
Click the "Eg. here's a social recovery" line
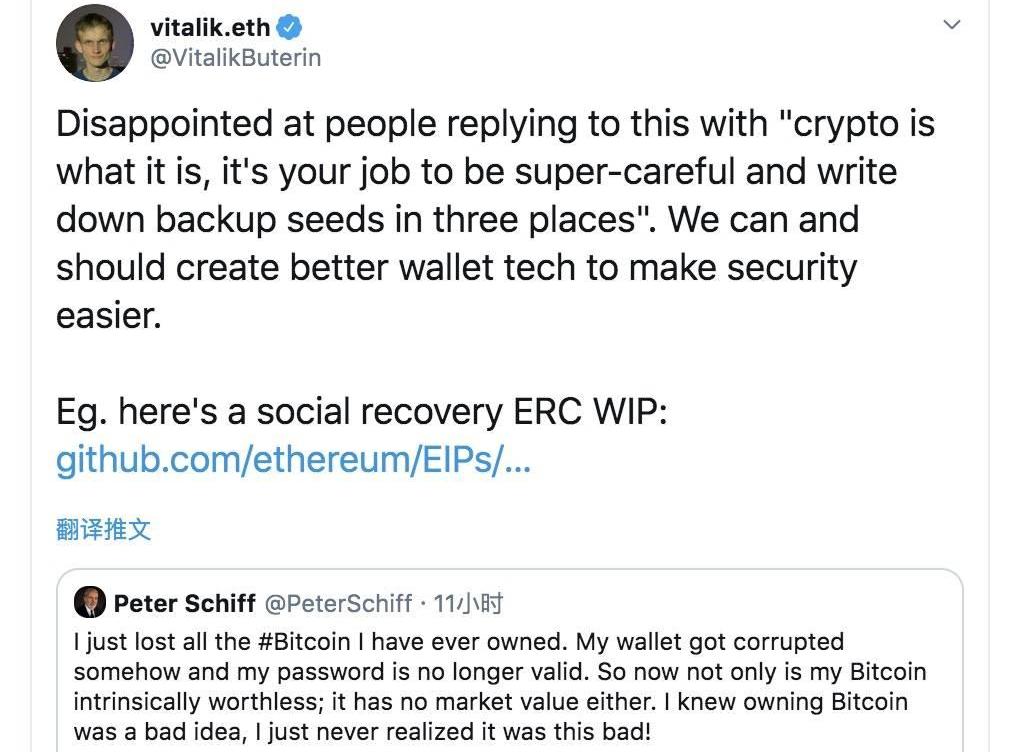[x=280, y=412]
